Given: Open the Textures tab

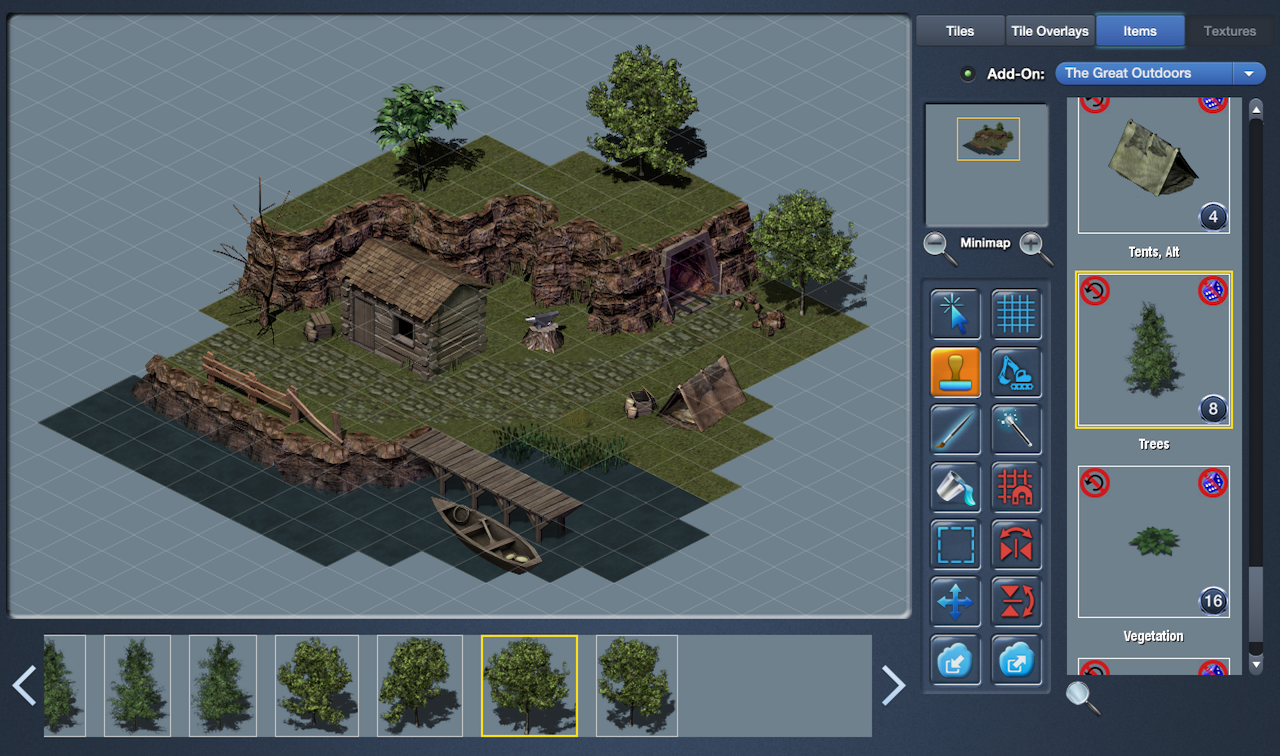Looking at the screenshot, I should pyautogui.click(x=1229, y=31).
